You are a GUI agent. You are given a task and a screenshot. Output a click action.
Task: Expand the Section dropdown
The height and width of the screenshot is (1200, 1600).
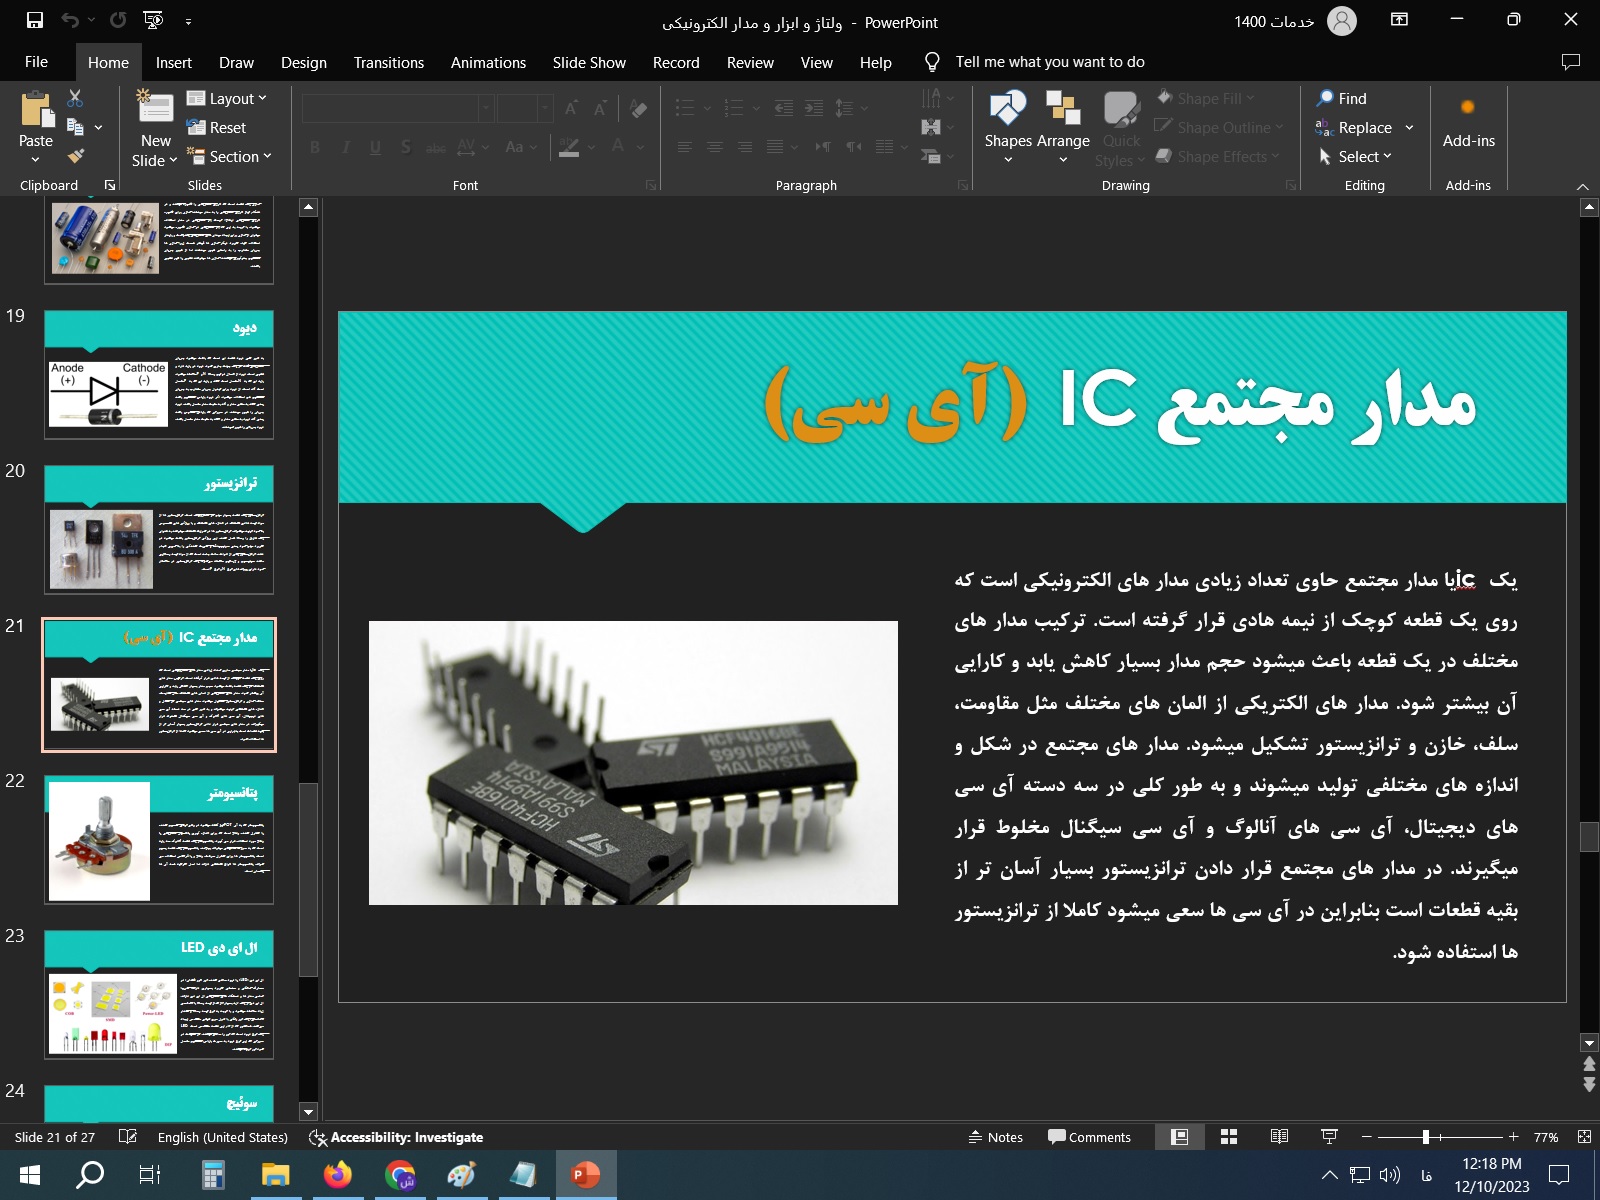tap(230, 156)
